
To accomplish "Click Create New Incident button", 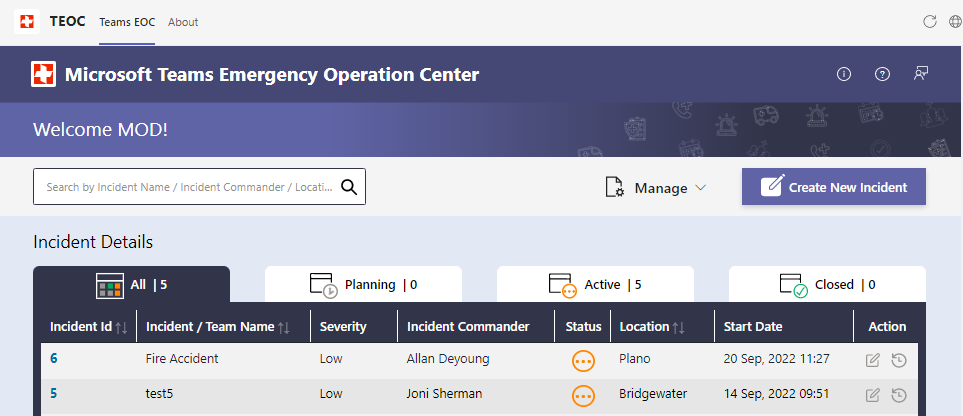I will [x=834, y=187].
